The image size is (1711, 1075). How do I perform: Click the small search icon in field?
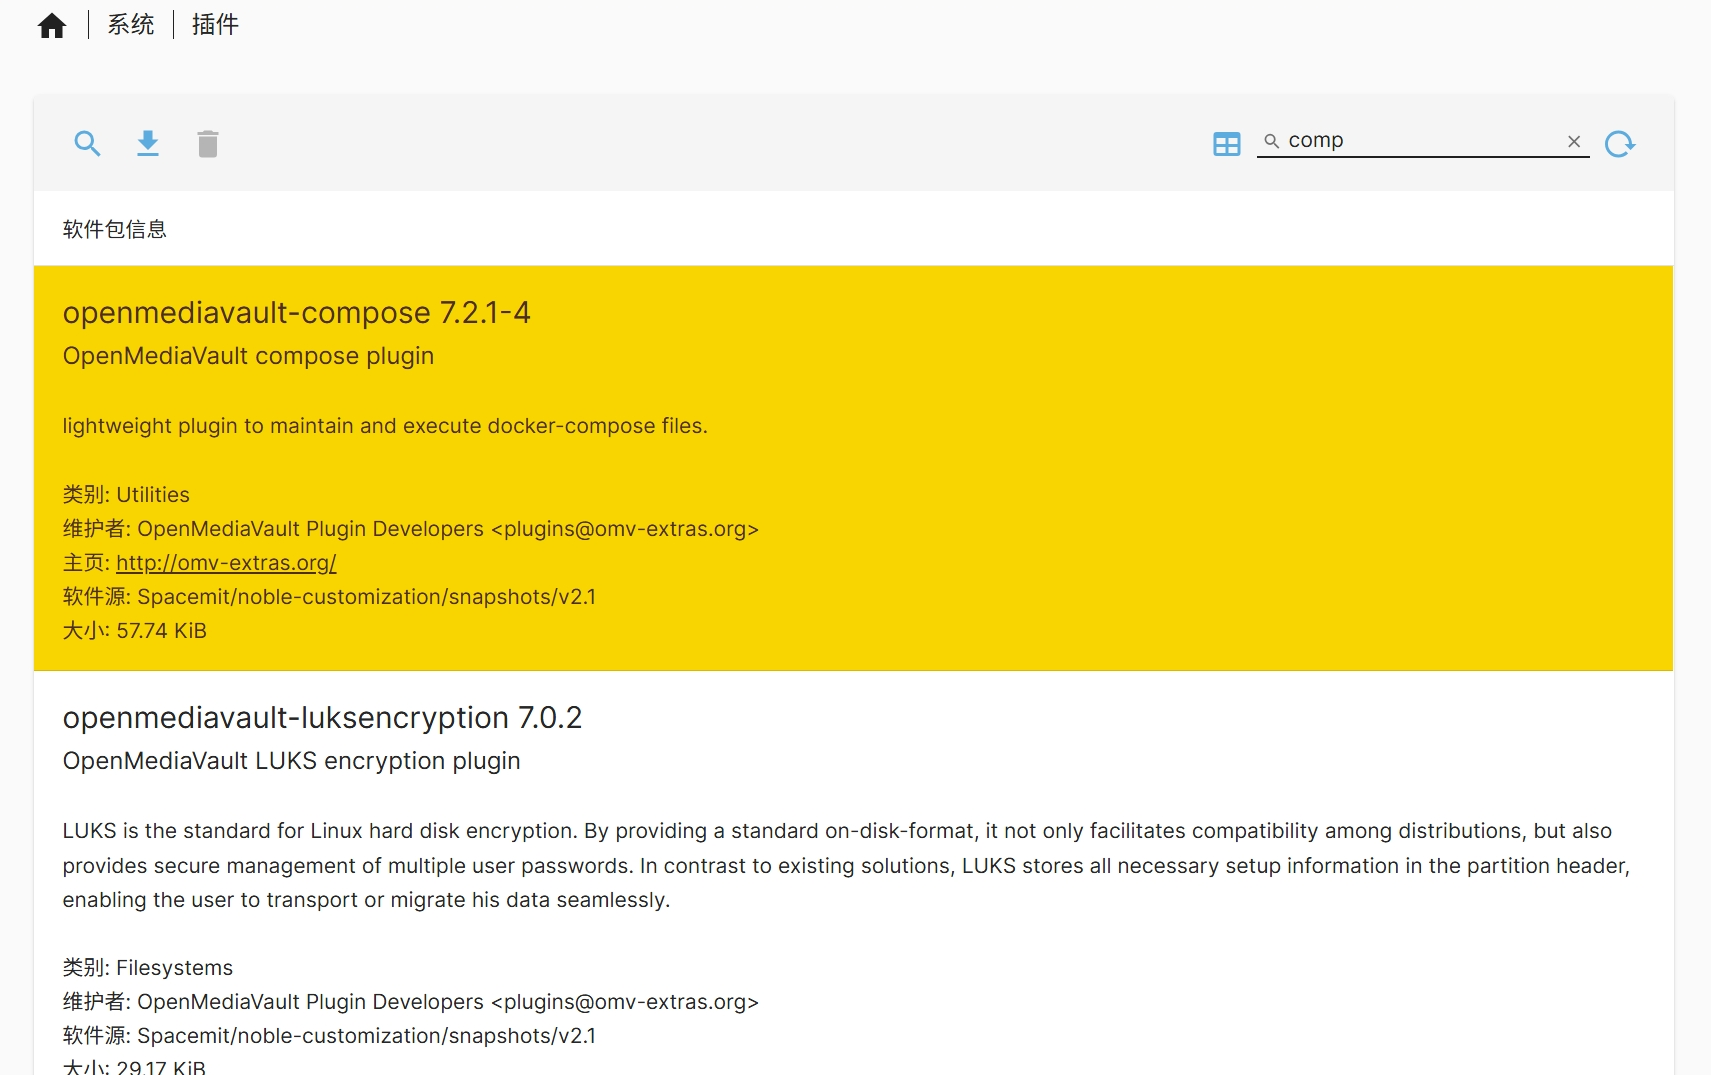1272,142
